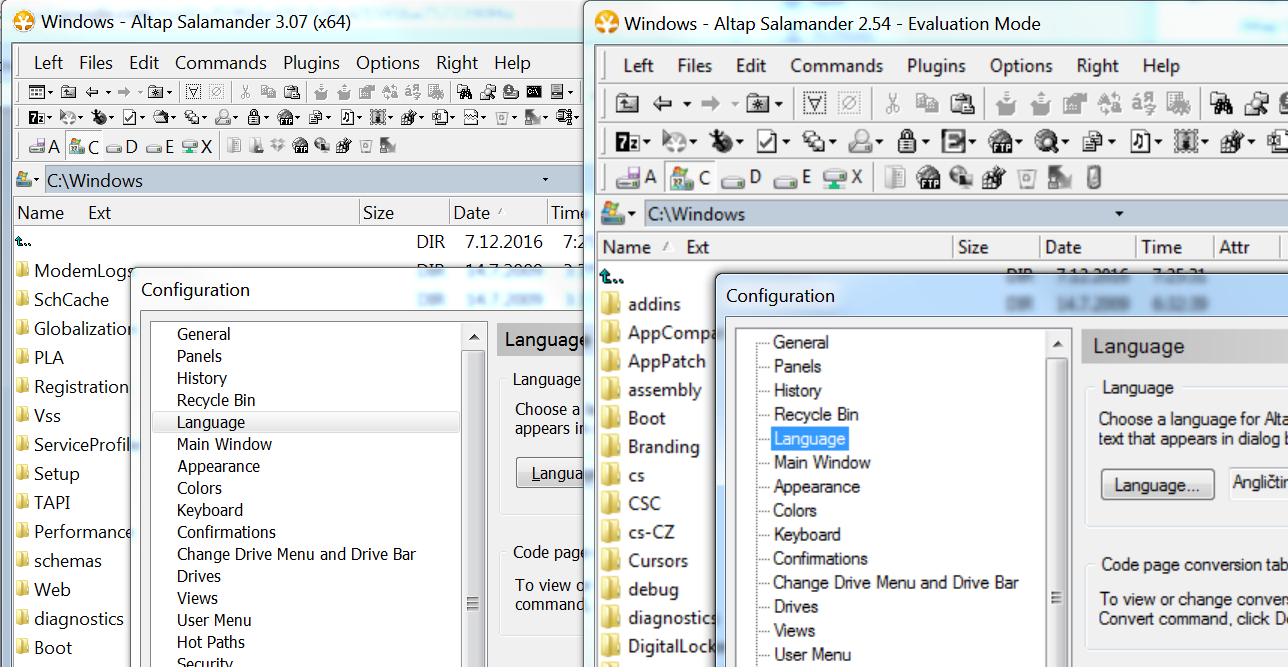Click checkmark plugin icon in 2.54 window
Viewport: 1288px width, 667px height.
pyautogui.click(x=767, y=141)
